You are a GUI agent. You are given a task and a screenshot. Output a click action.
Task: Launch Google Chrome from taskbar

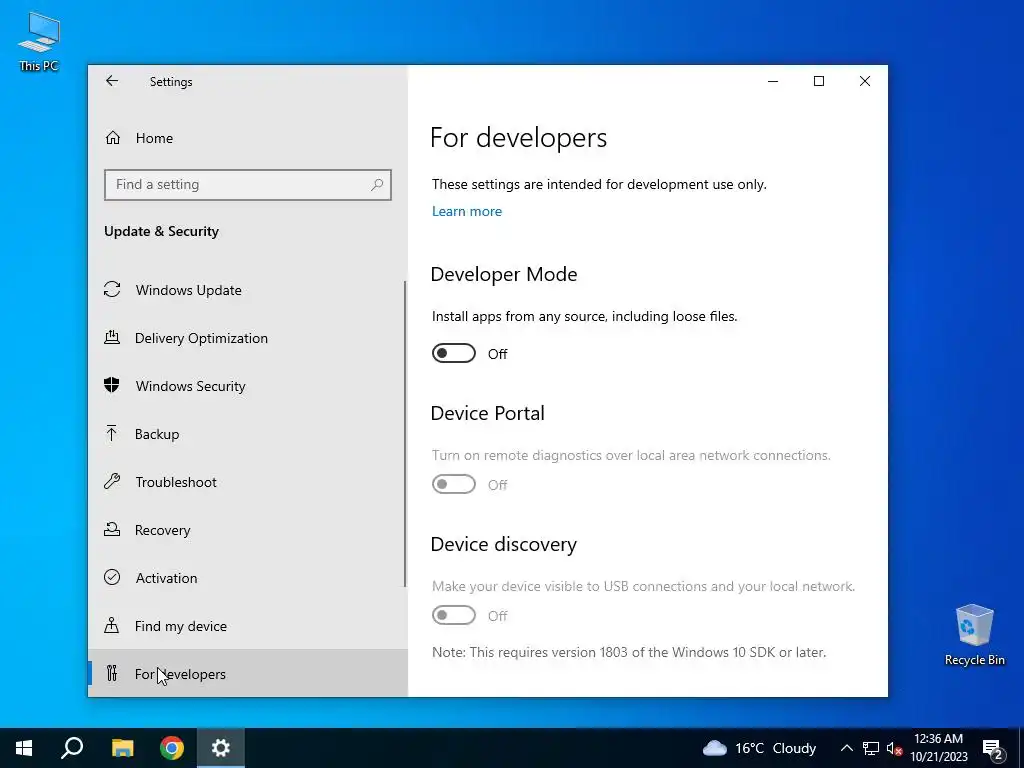tap(172, 748)
